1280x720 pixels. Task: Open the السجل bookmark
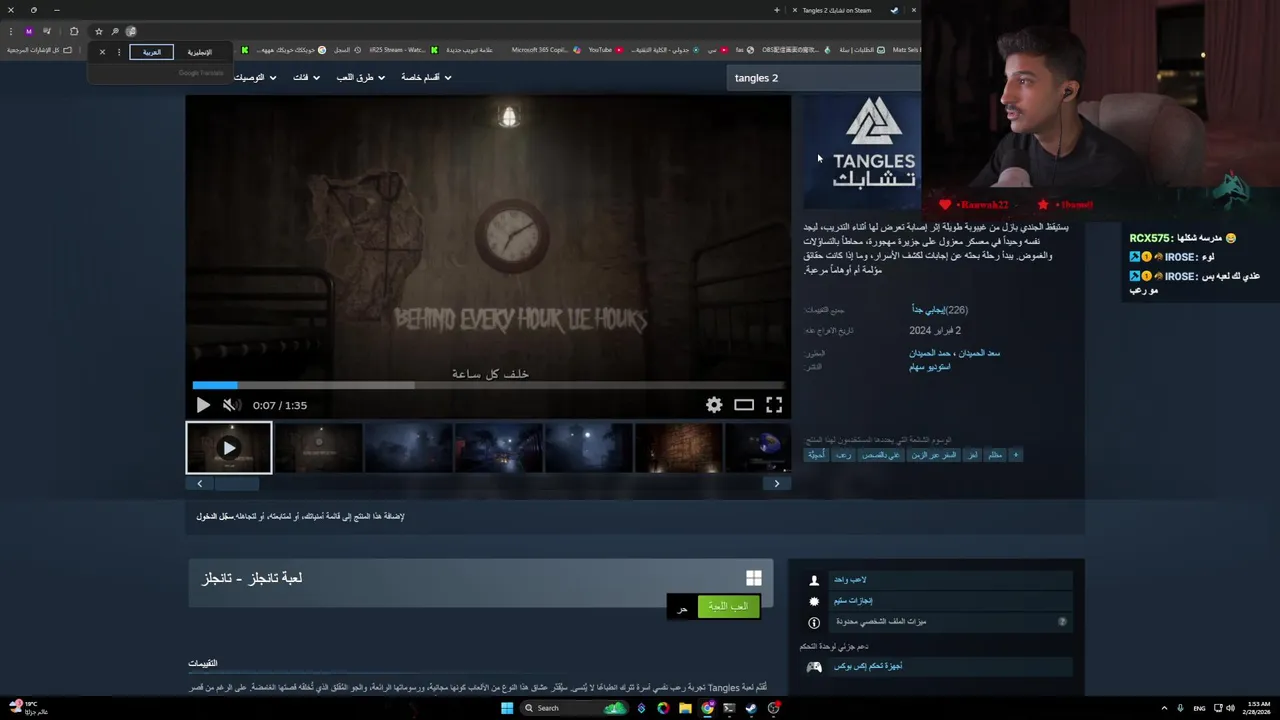347,50
